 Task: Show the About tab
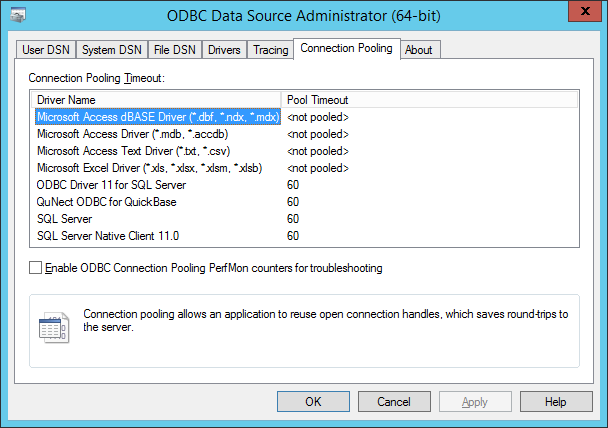419,49
